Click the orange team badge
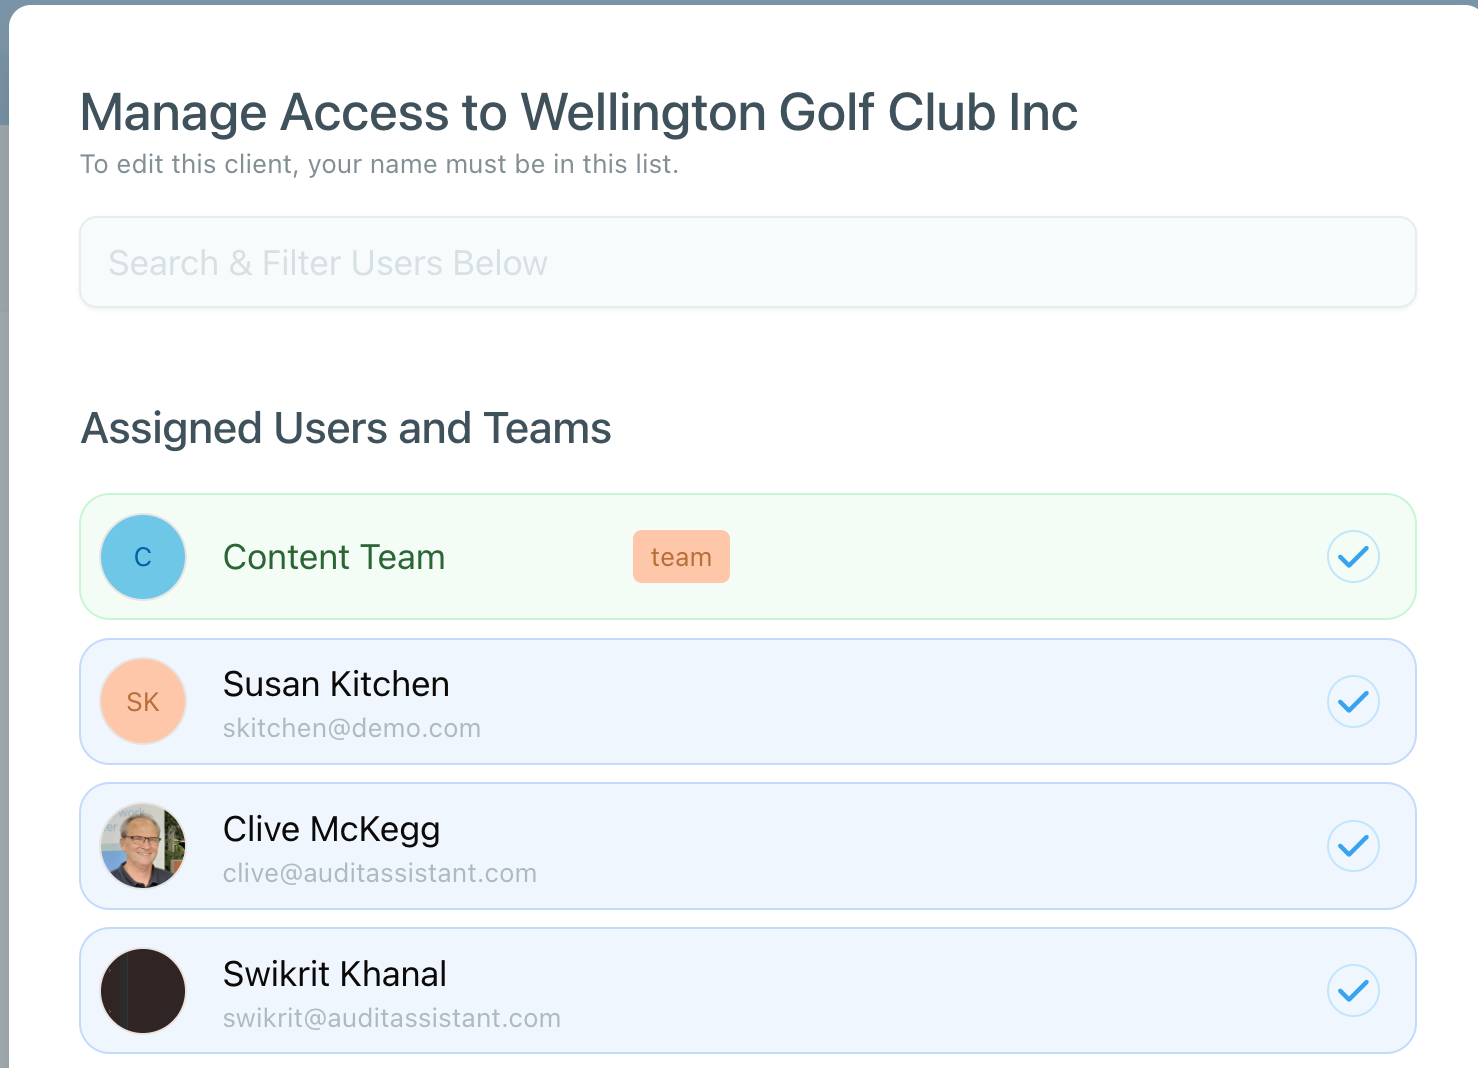This screenshot has width=1478, height=1068. (681, 557)
